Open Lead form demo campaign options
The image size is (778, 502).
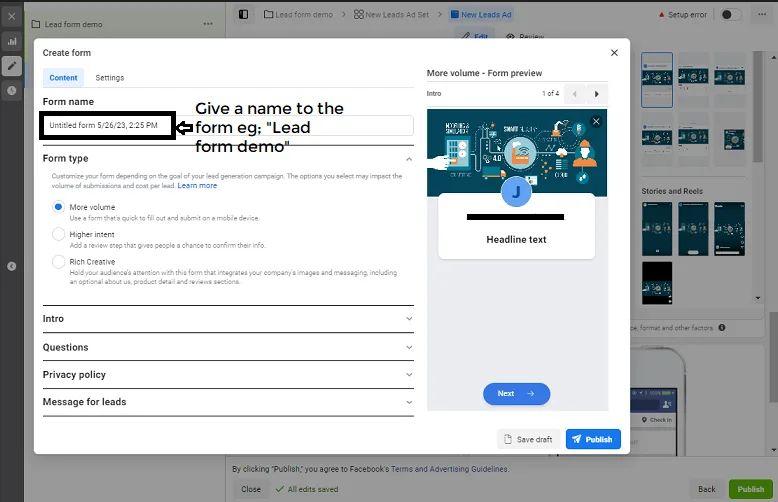pyautogui.click(x=208, y=24)
